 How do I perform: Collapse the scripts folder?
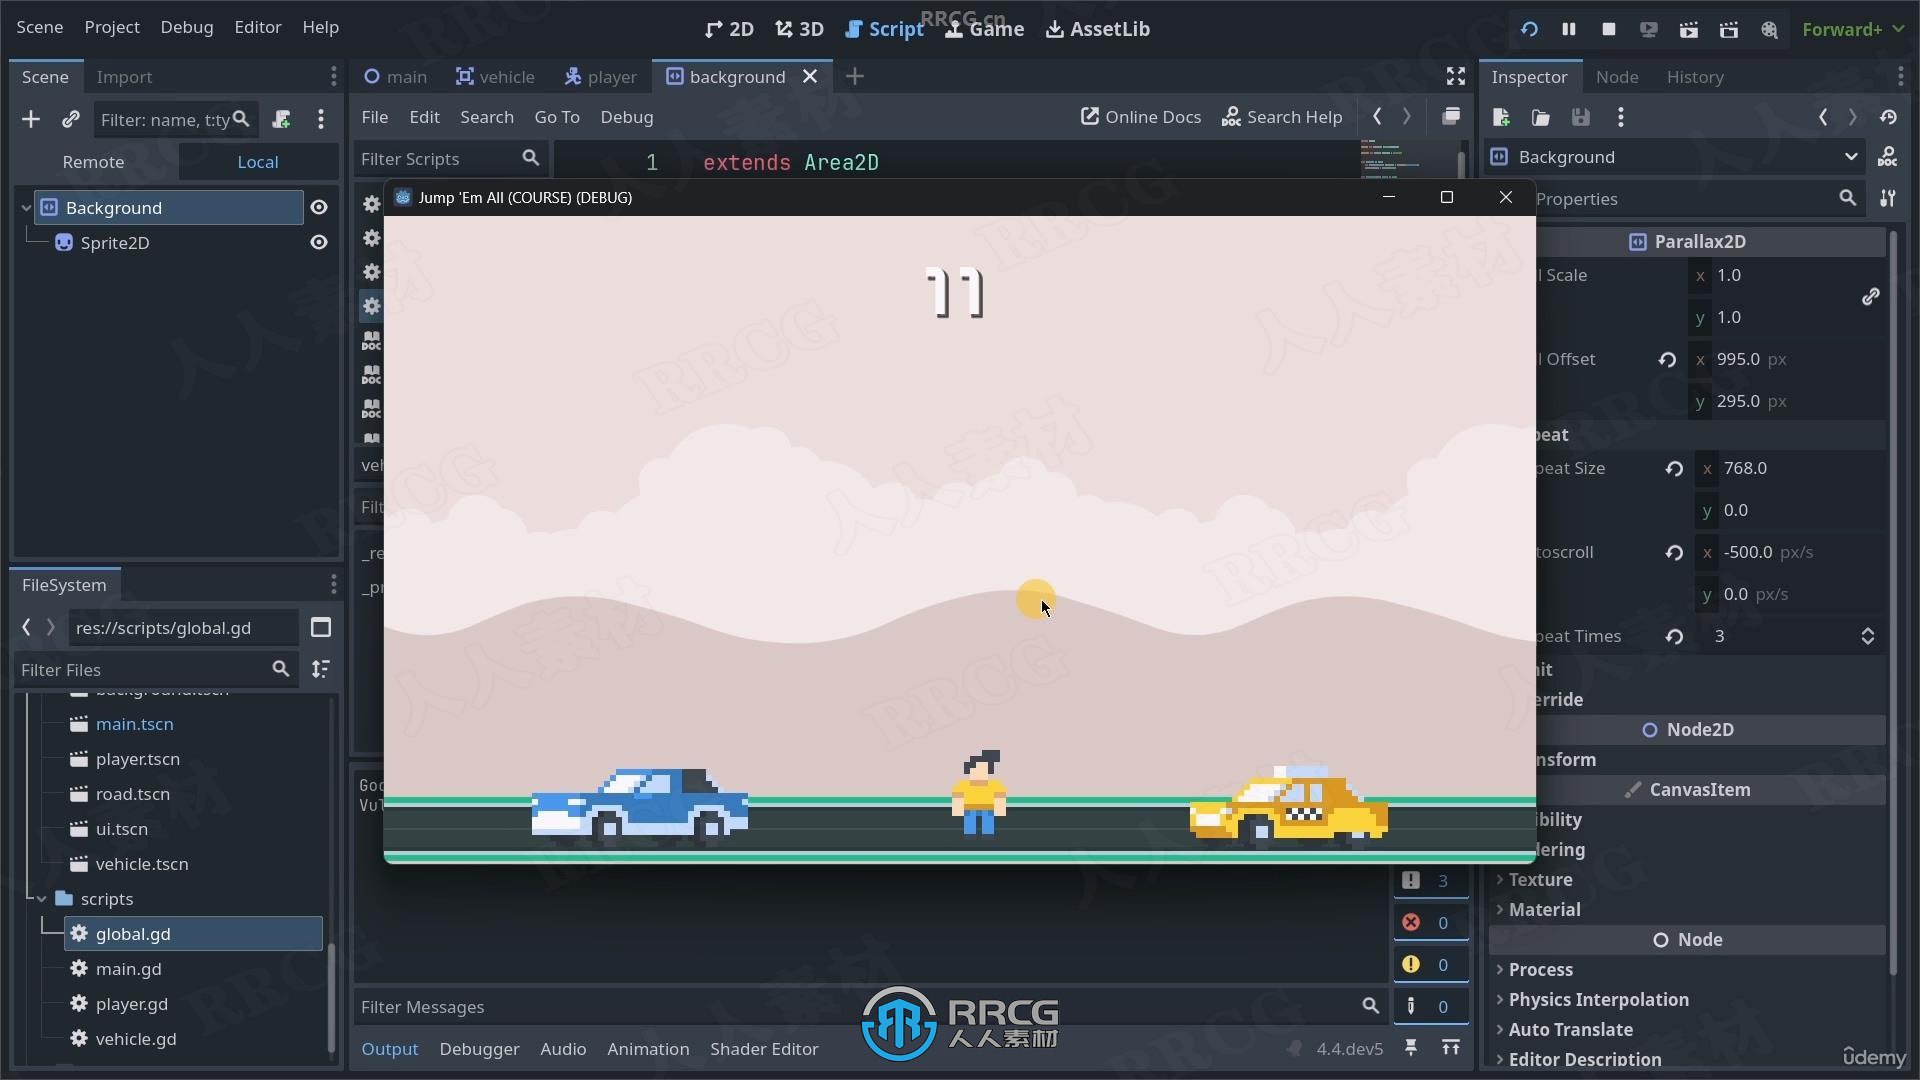(x=42, y=898)
